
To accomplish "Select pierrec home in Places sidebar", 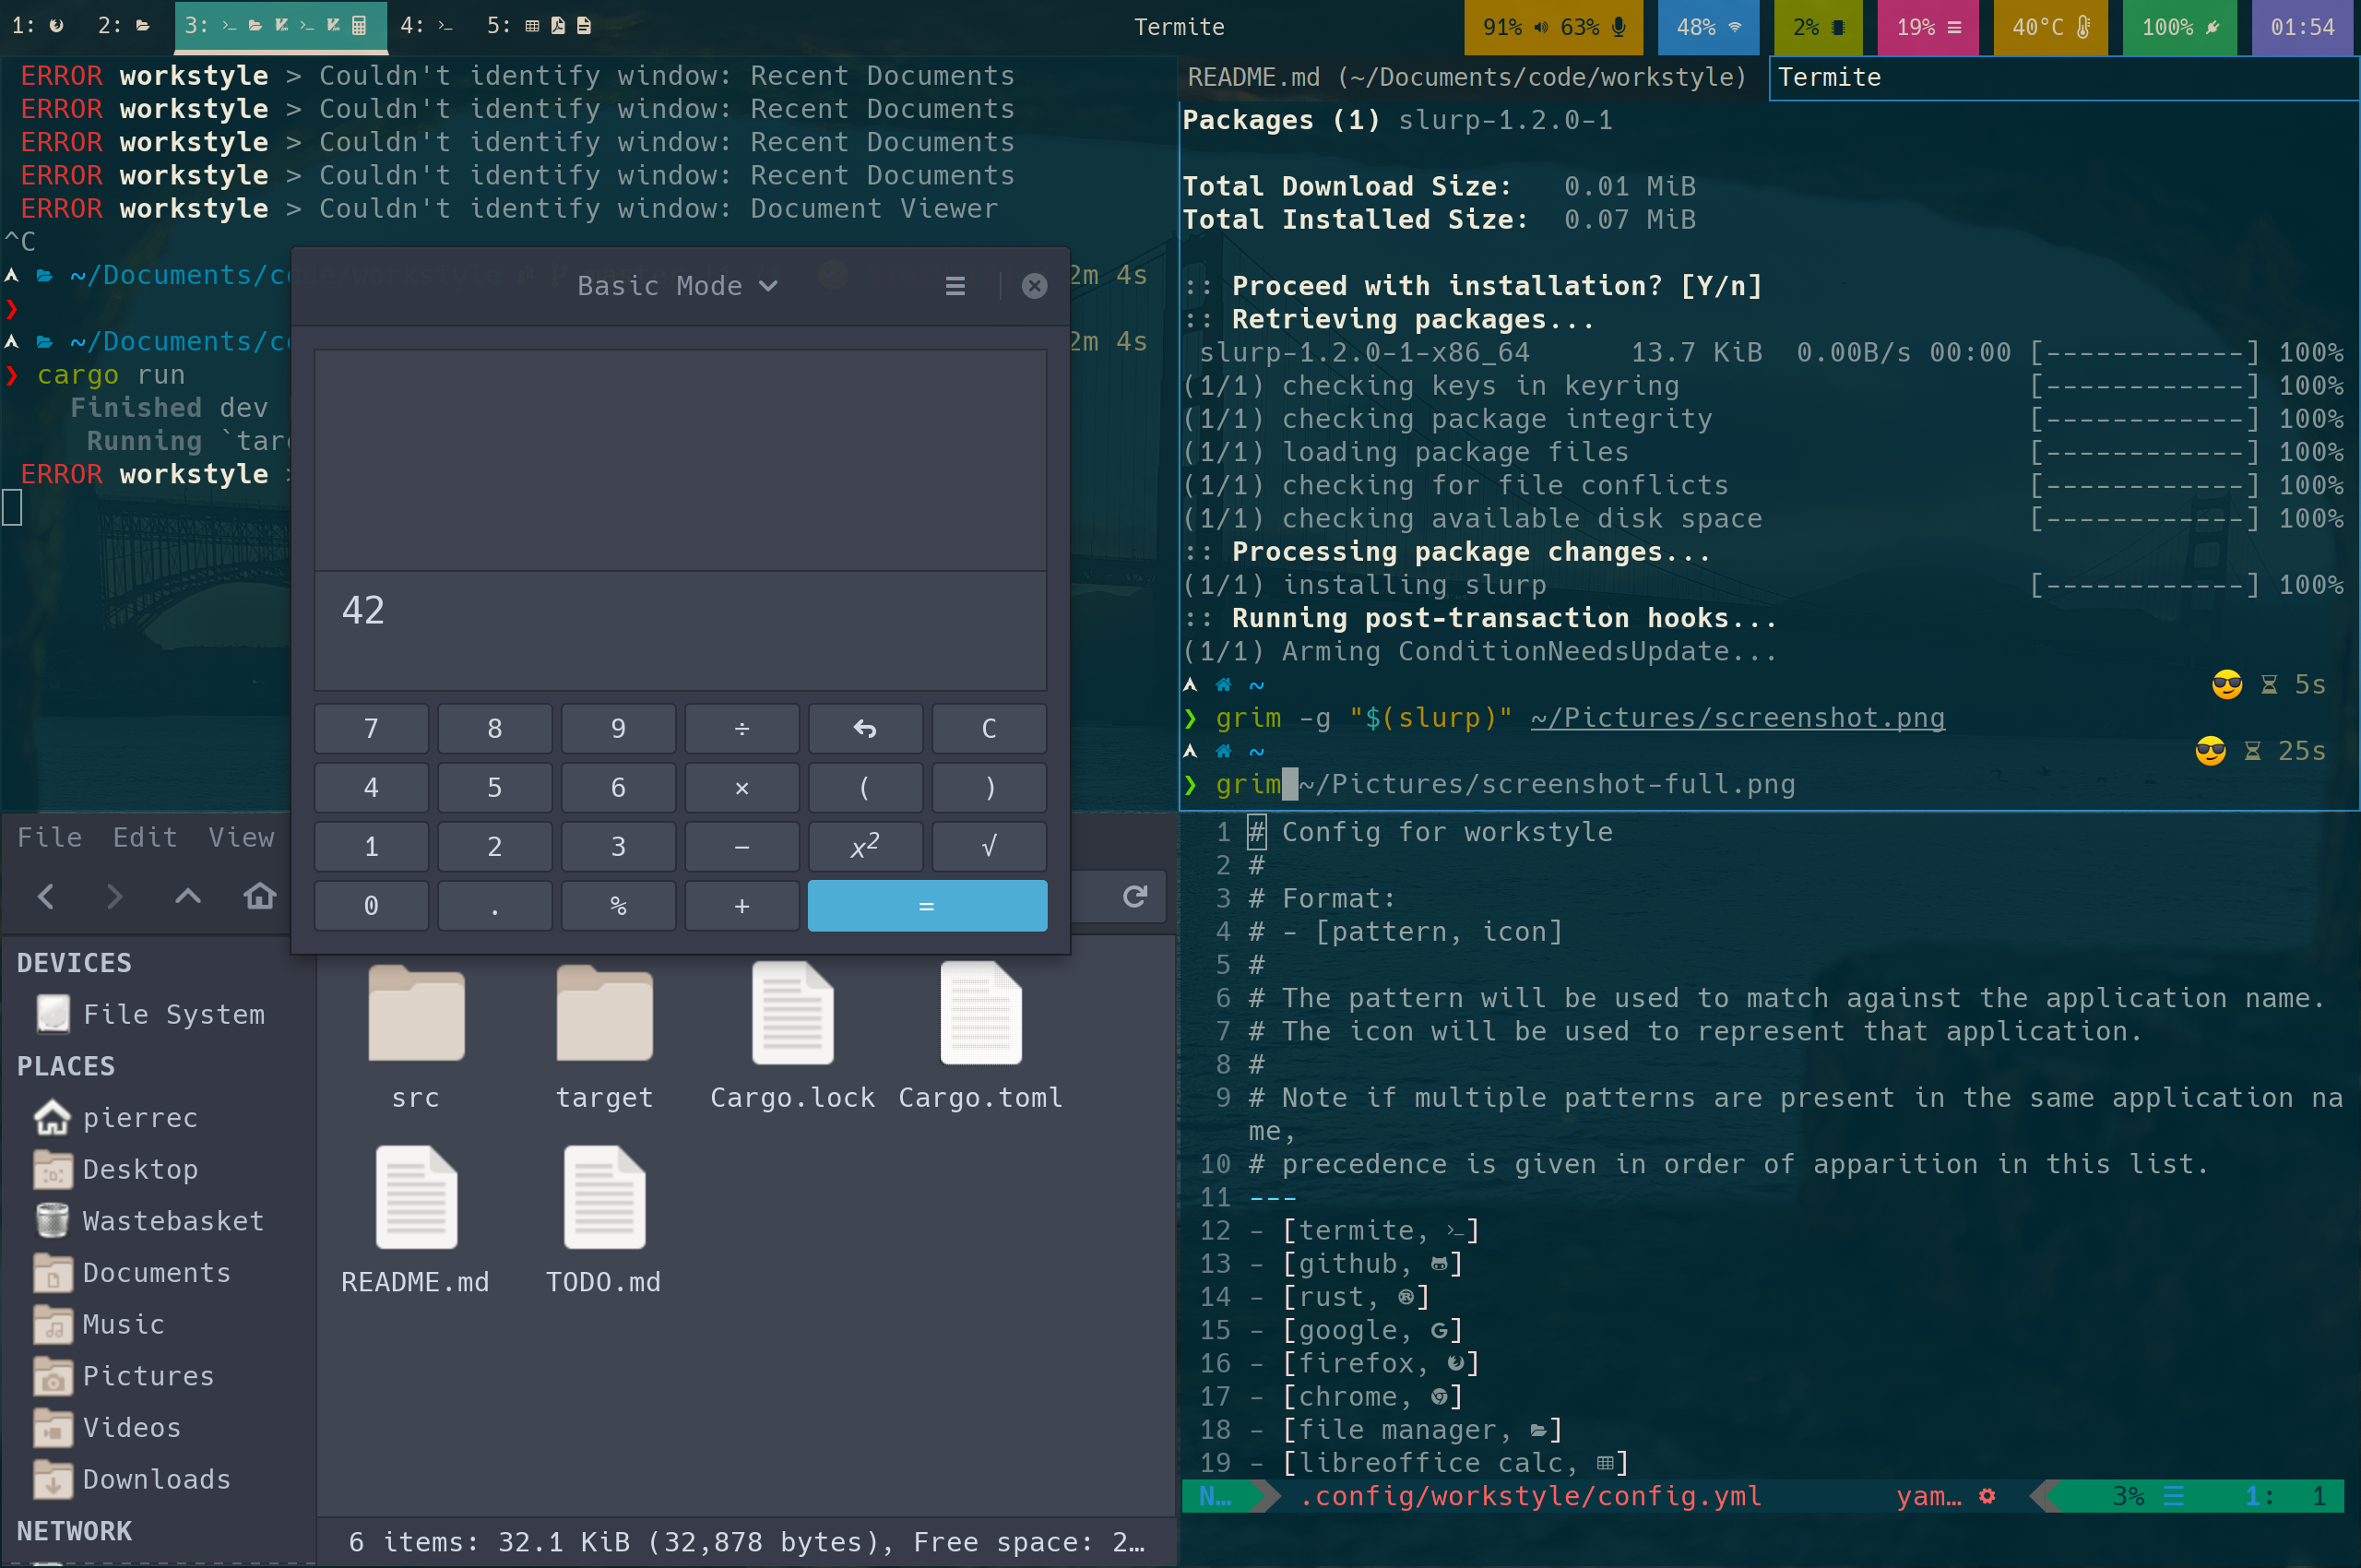I will 118,1117.
